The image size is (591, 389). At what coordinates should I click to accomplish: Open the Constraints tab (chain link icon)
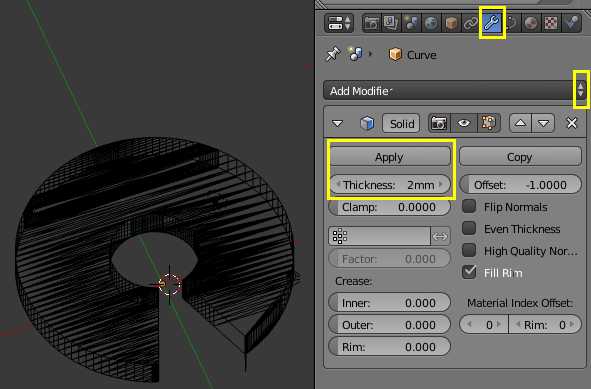click(471, 23)
